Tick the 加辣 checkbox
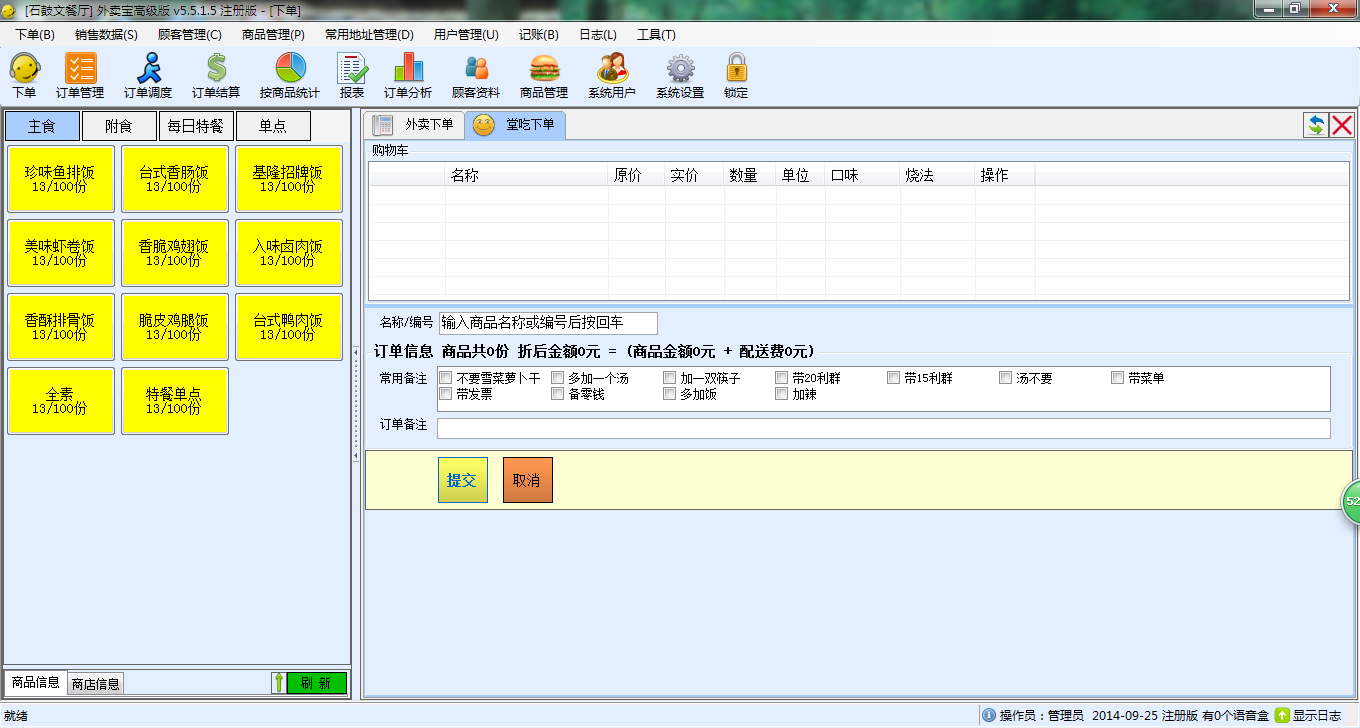The width and height of the screenshot is (1360, 728). coord(782,395)
